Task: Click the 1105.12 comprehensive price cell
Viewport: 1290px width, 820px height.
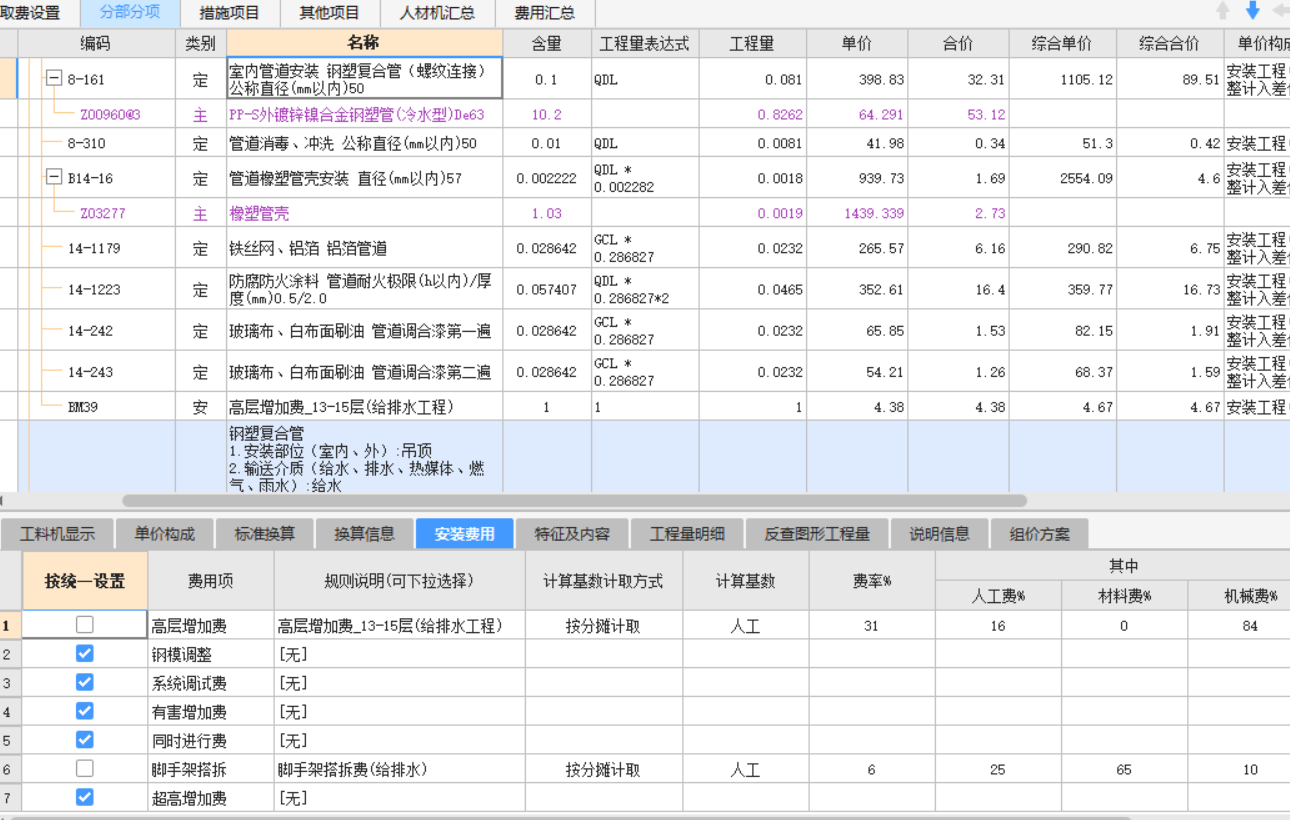Action: coord(1062,79)
